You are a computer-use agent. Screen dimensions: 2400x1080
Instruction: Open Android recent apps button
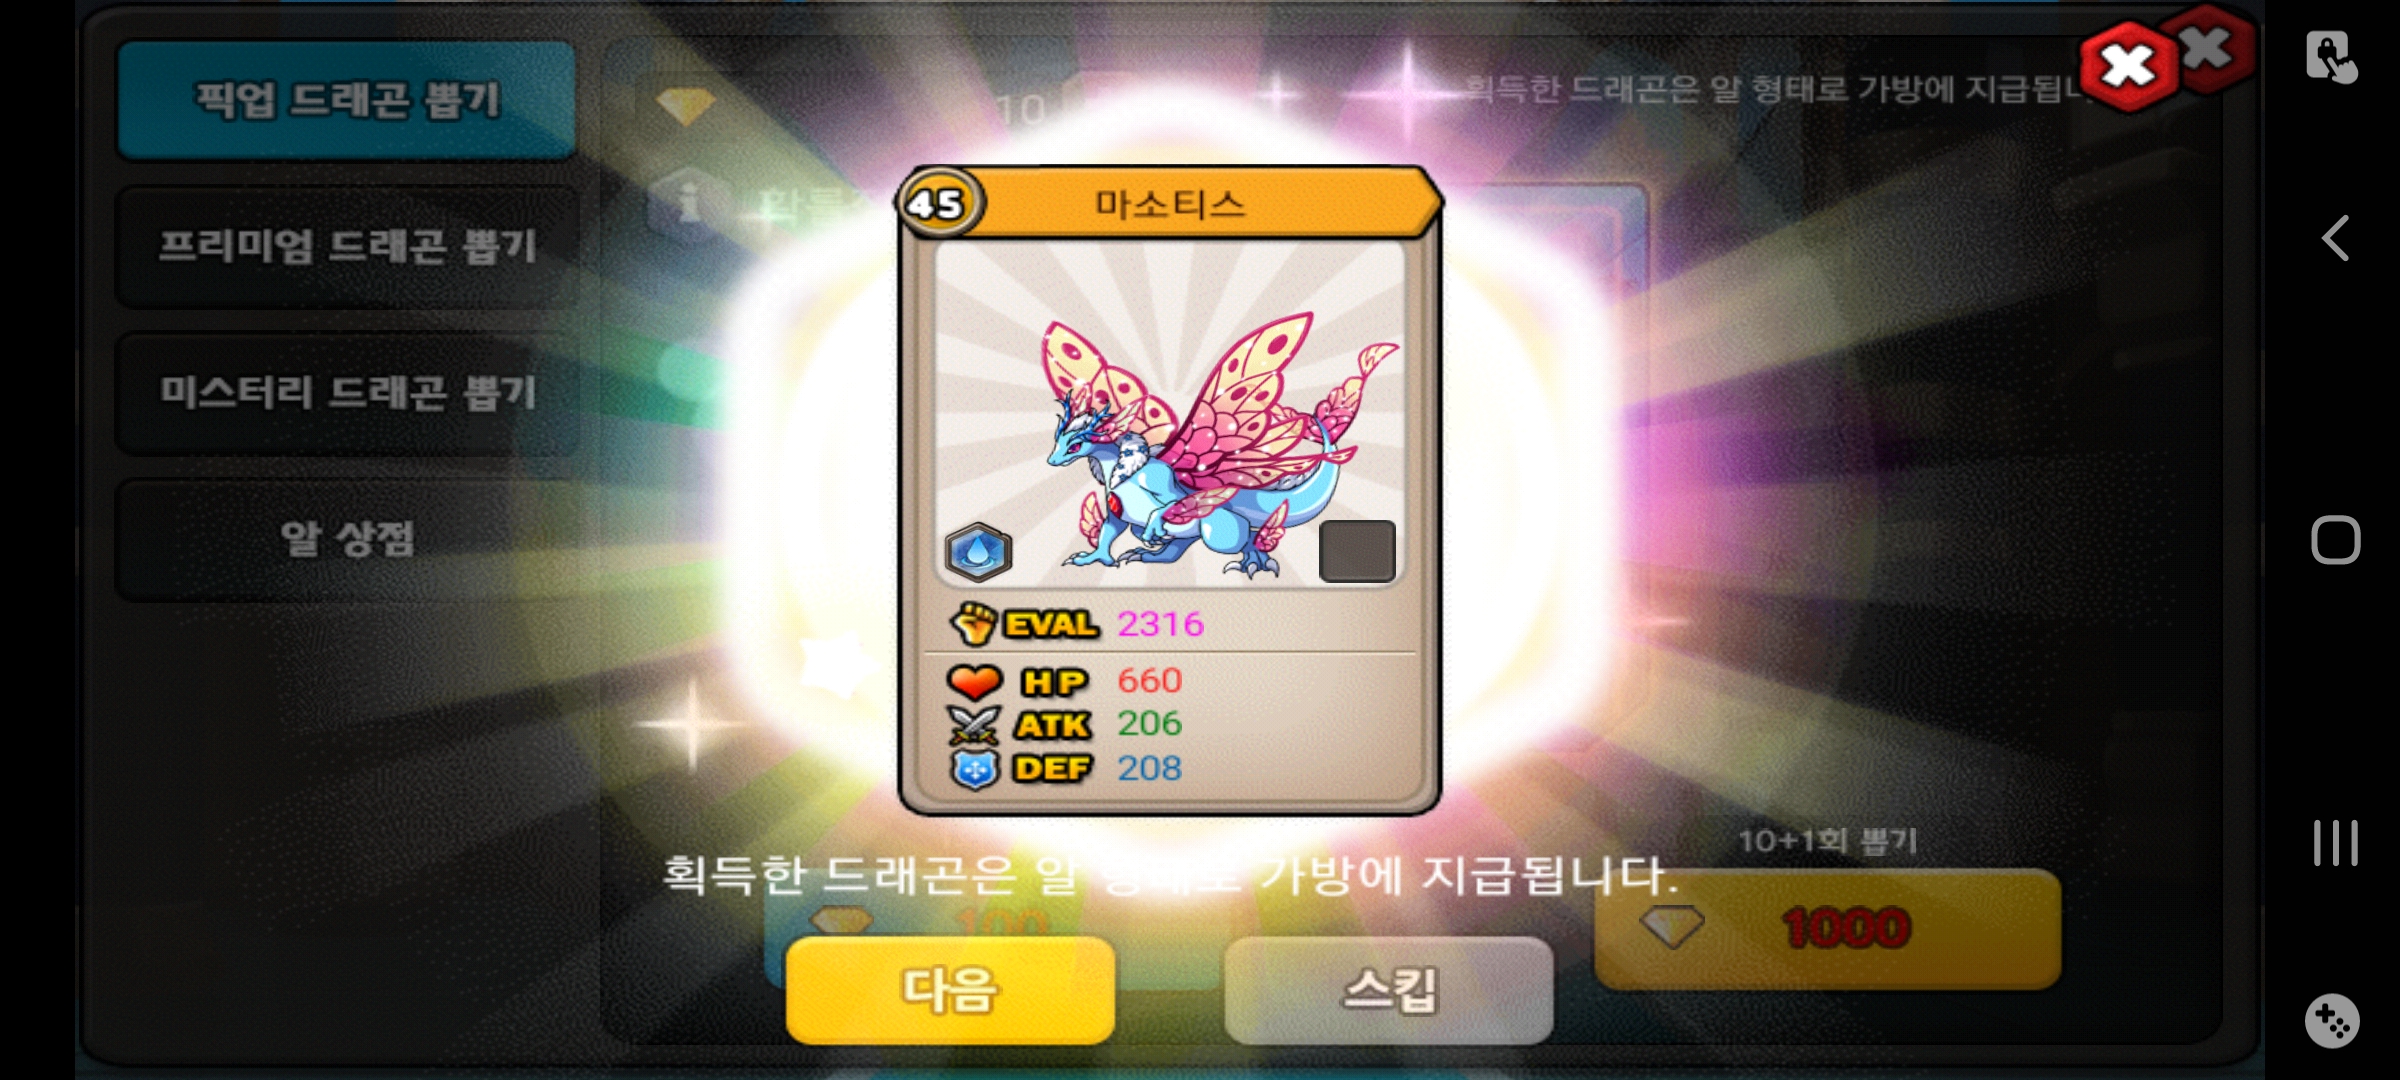point(2335,843)
